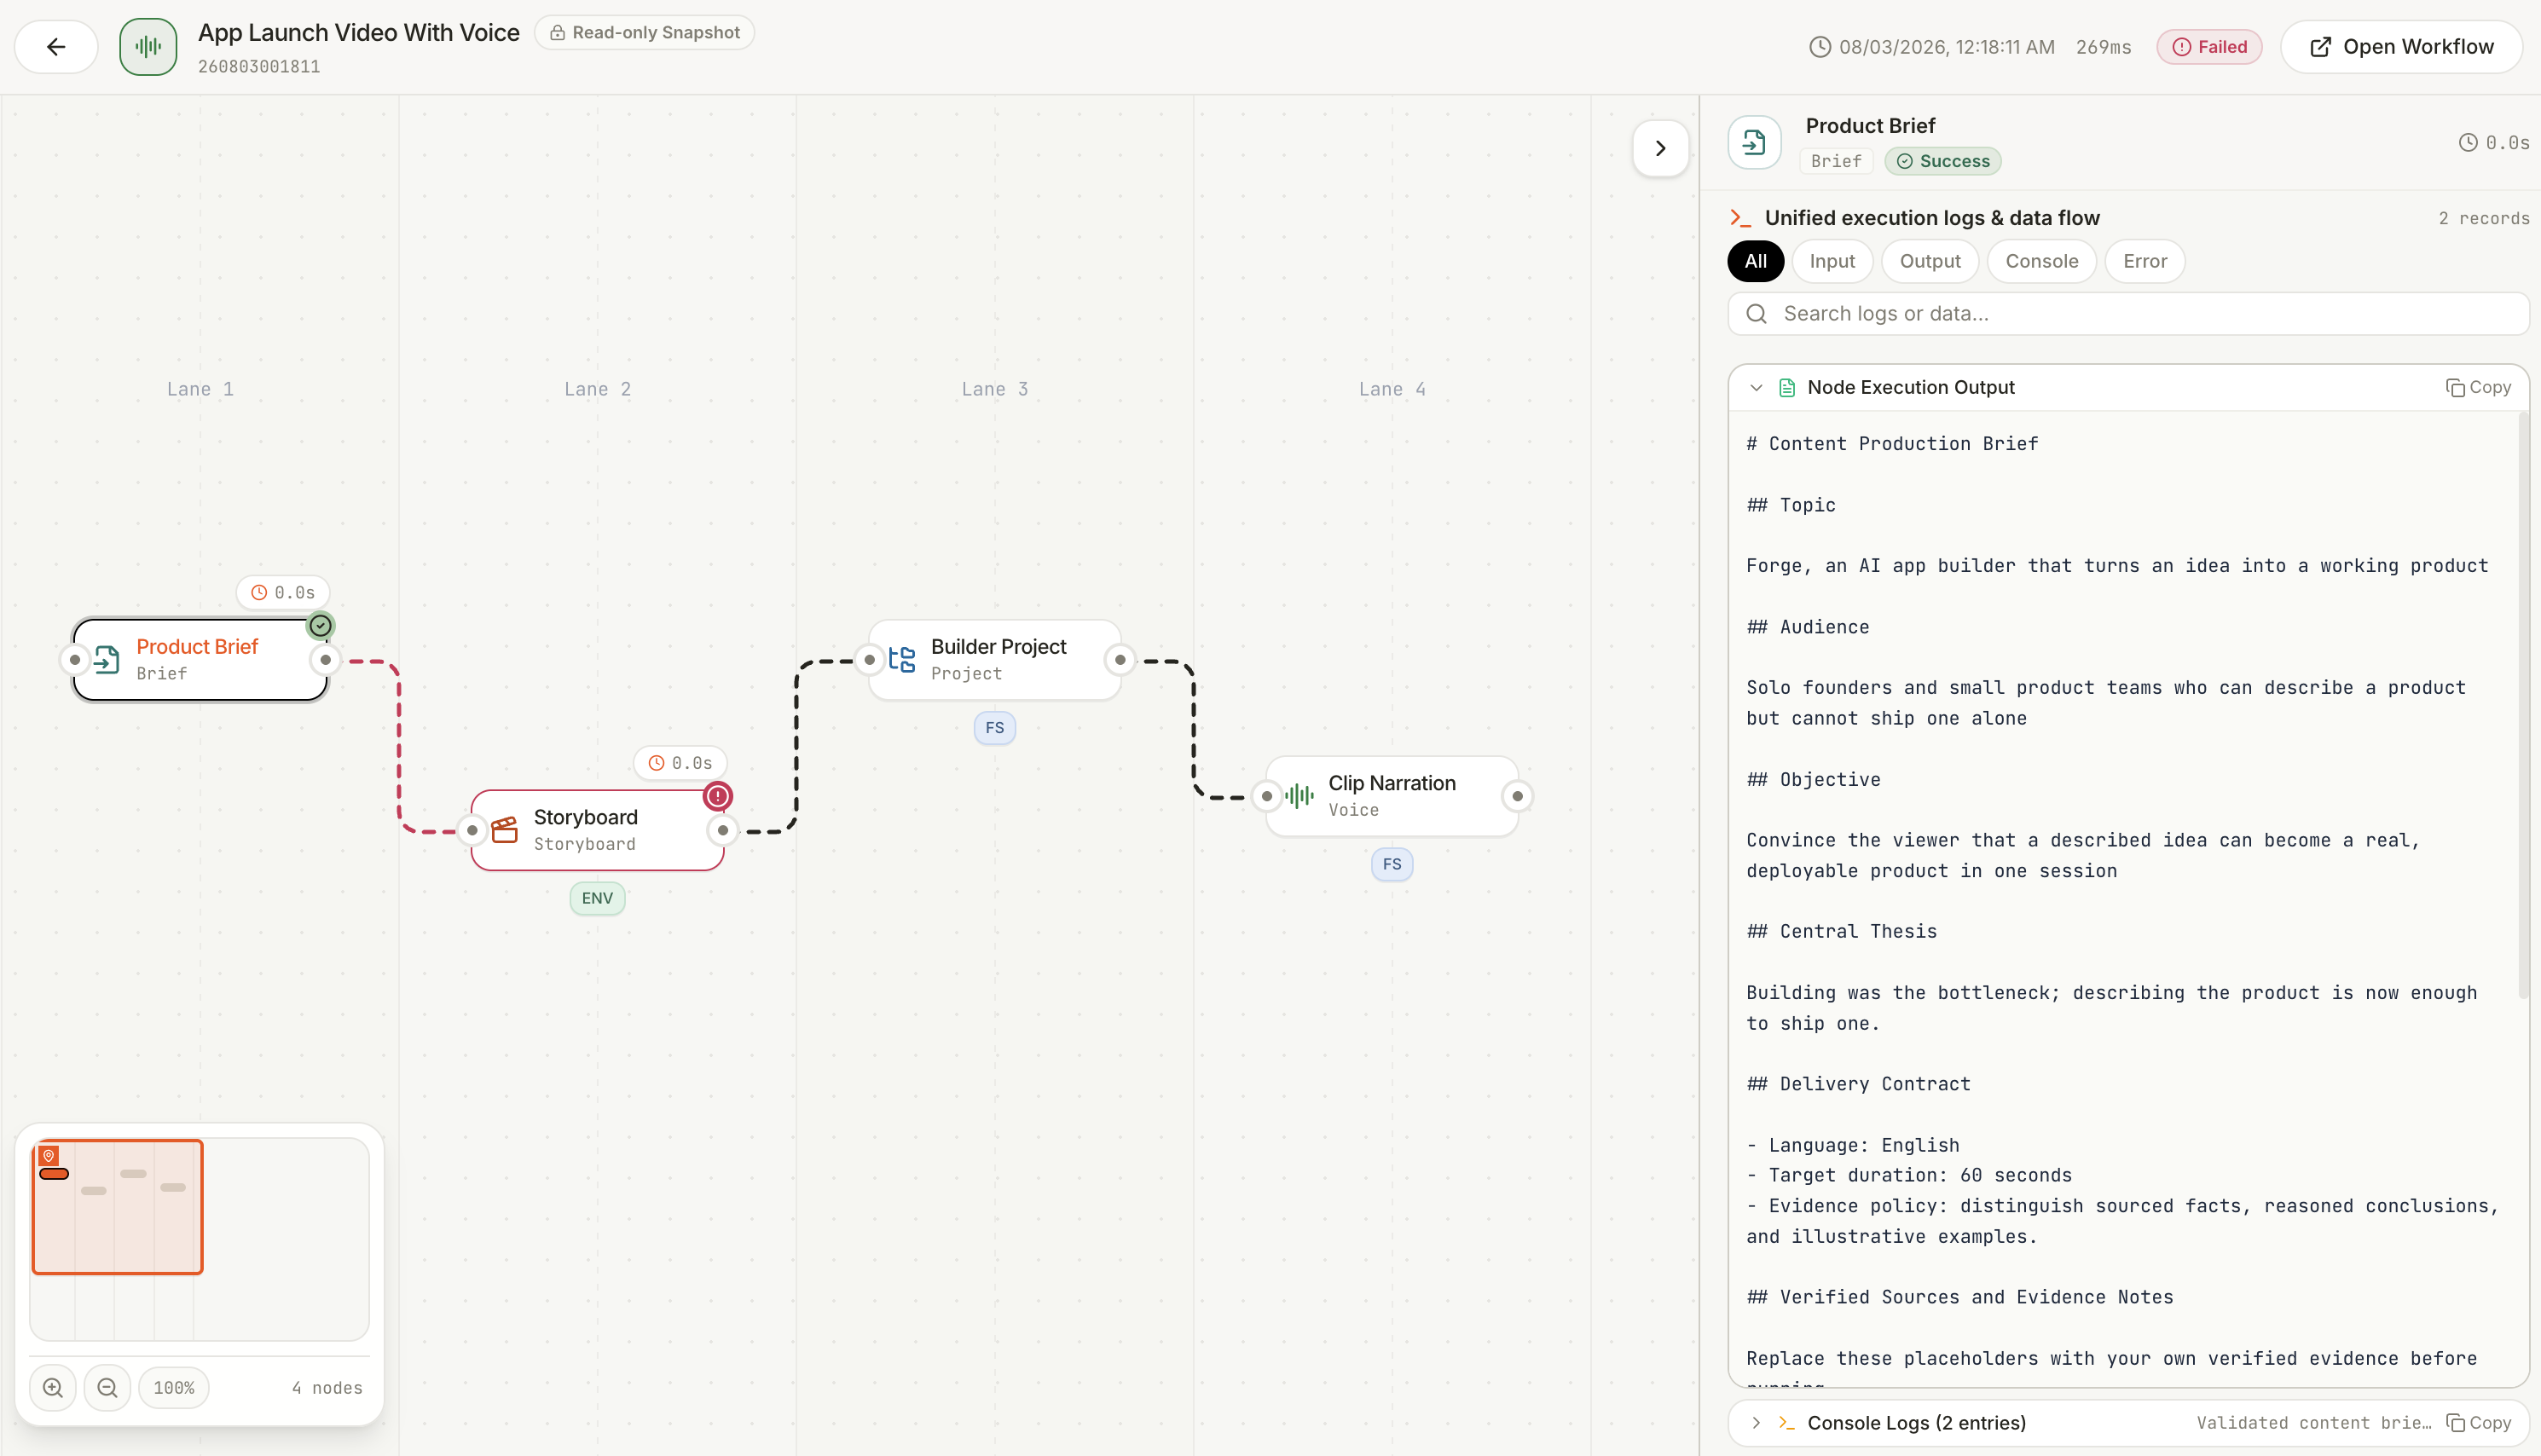Click the 0.0s timer badge above Product Brief
The height and width of the screenshot is (1456, 2541).
point(283,592)
